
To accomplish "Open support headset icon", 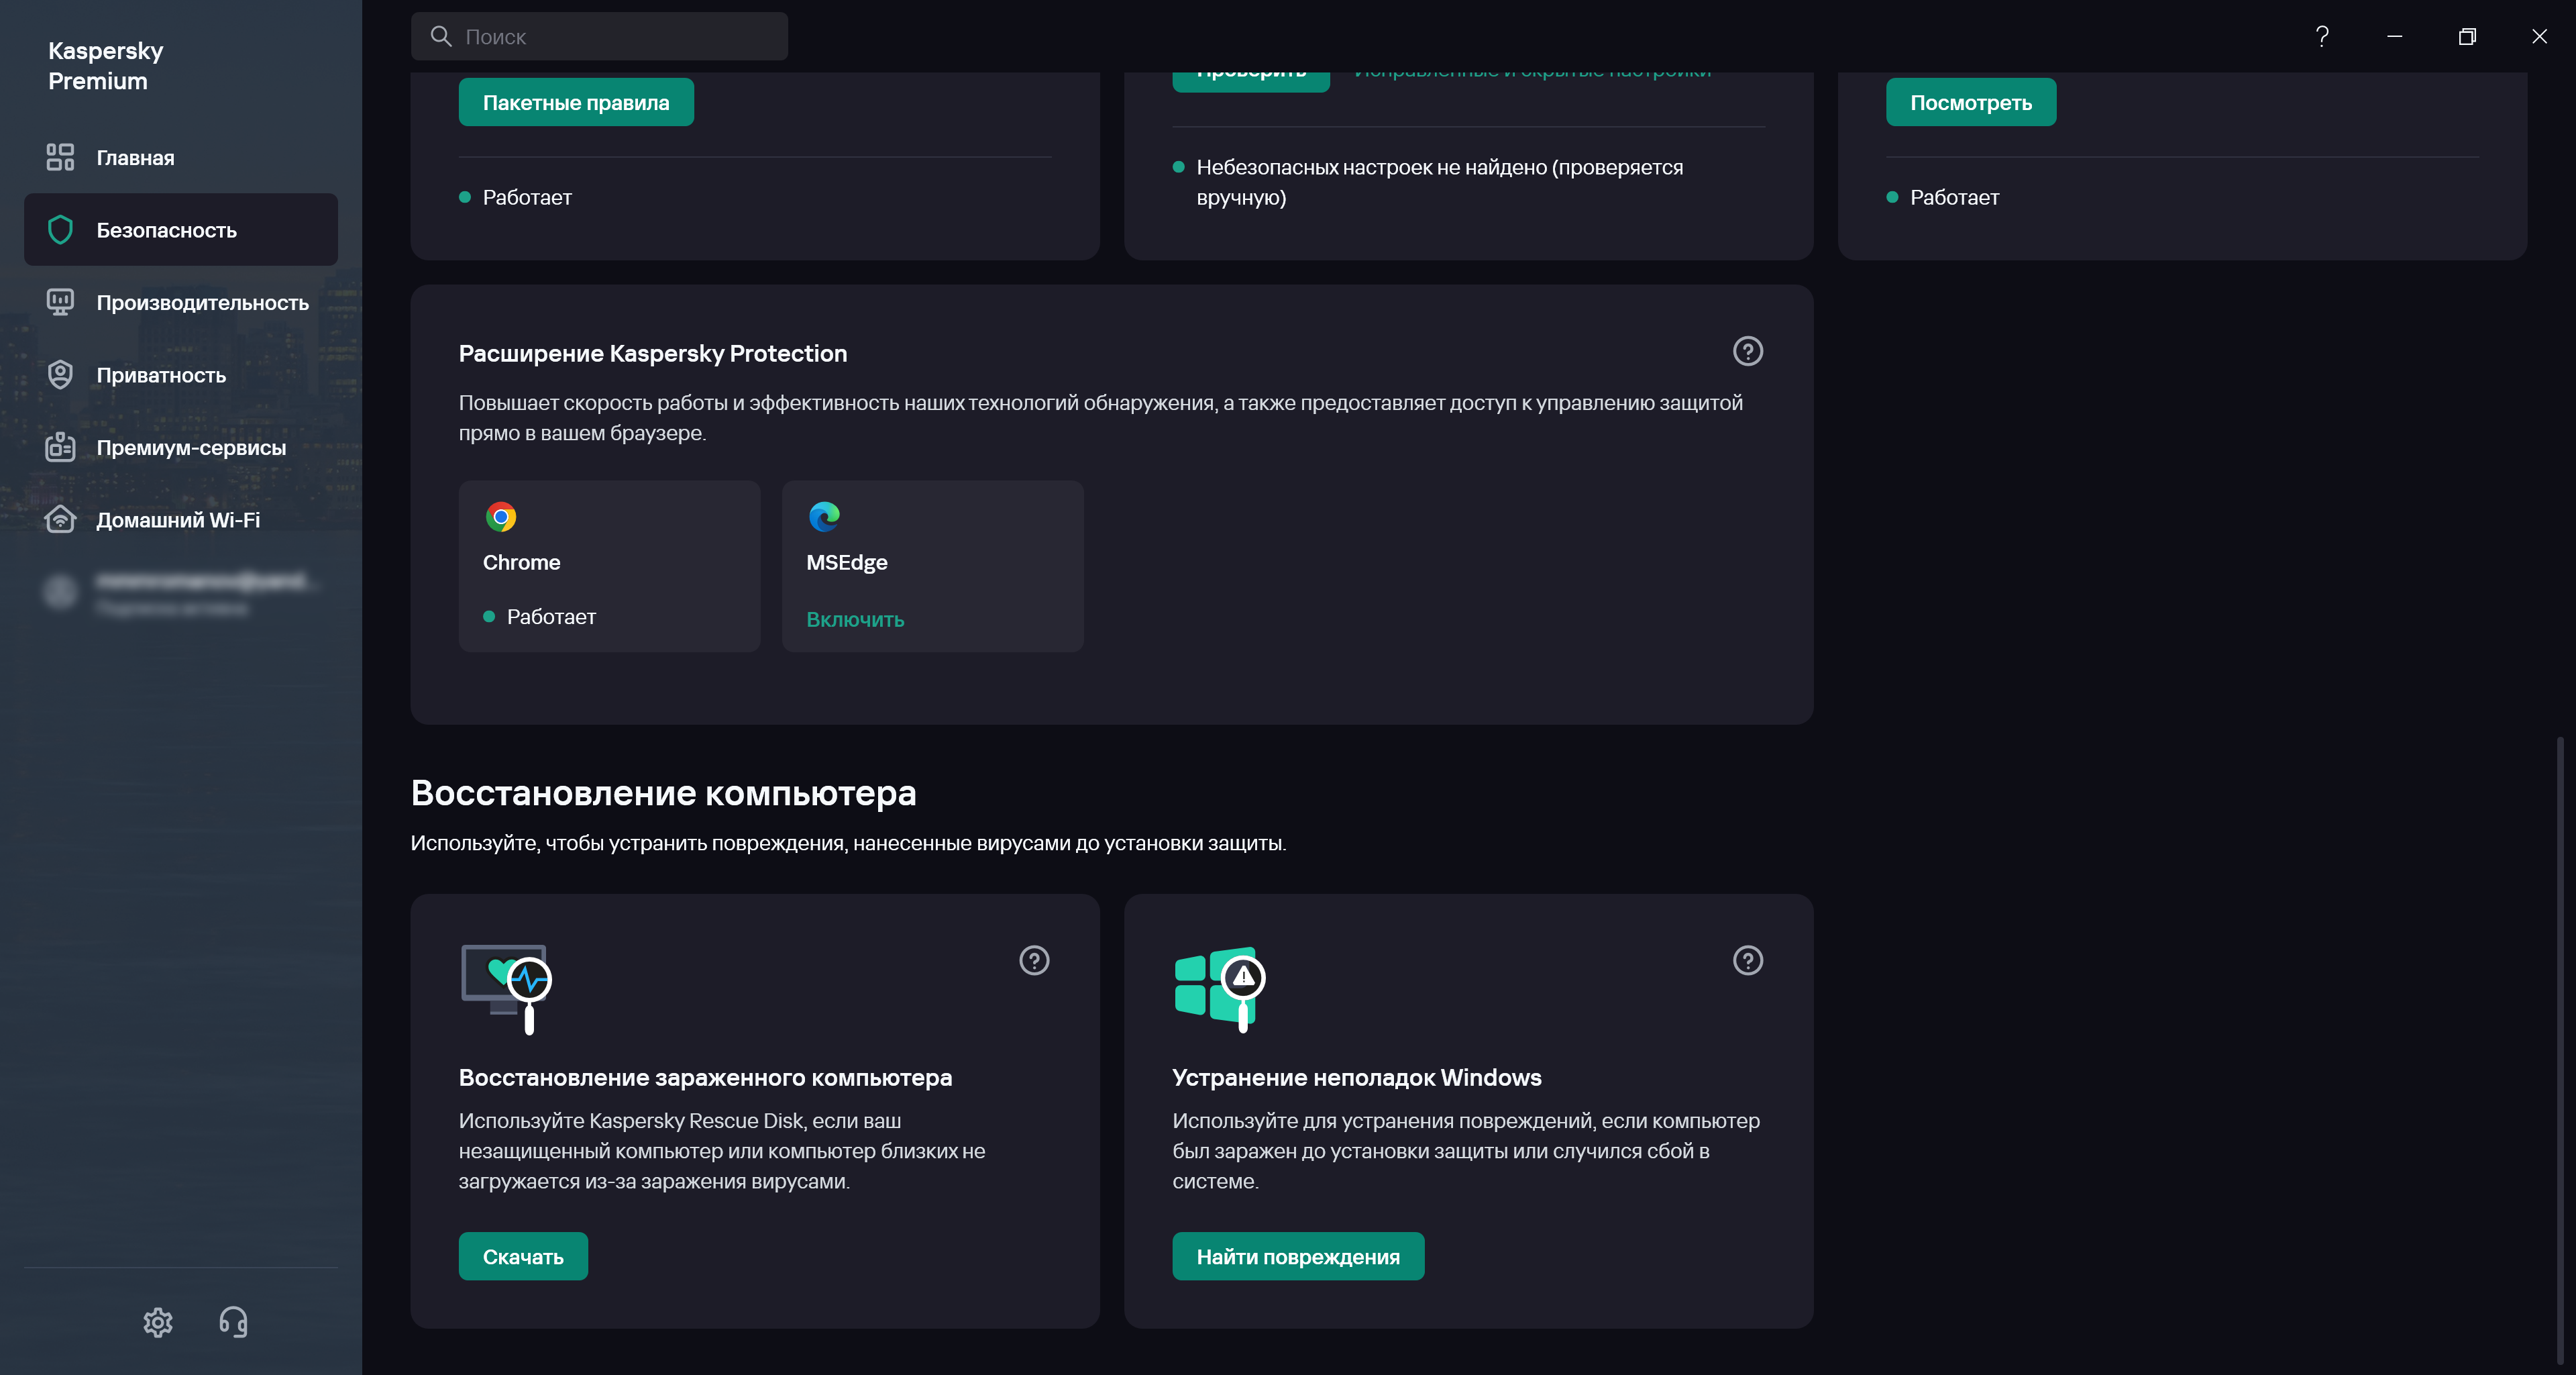I will (233, 1322).
